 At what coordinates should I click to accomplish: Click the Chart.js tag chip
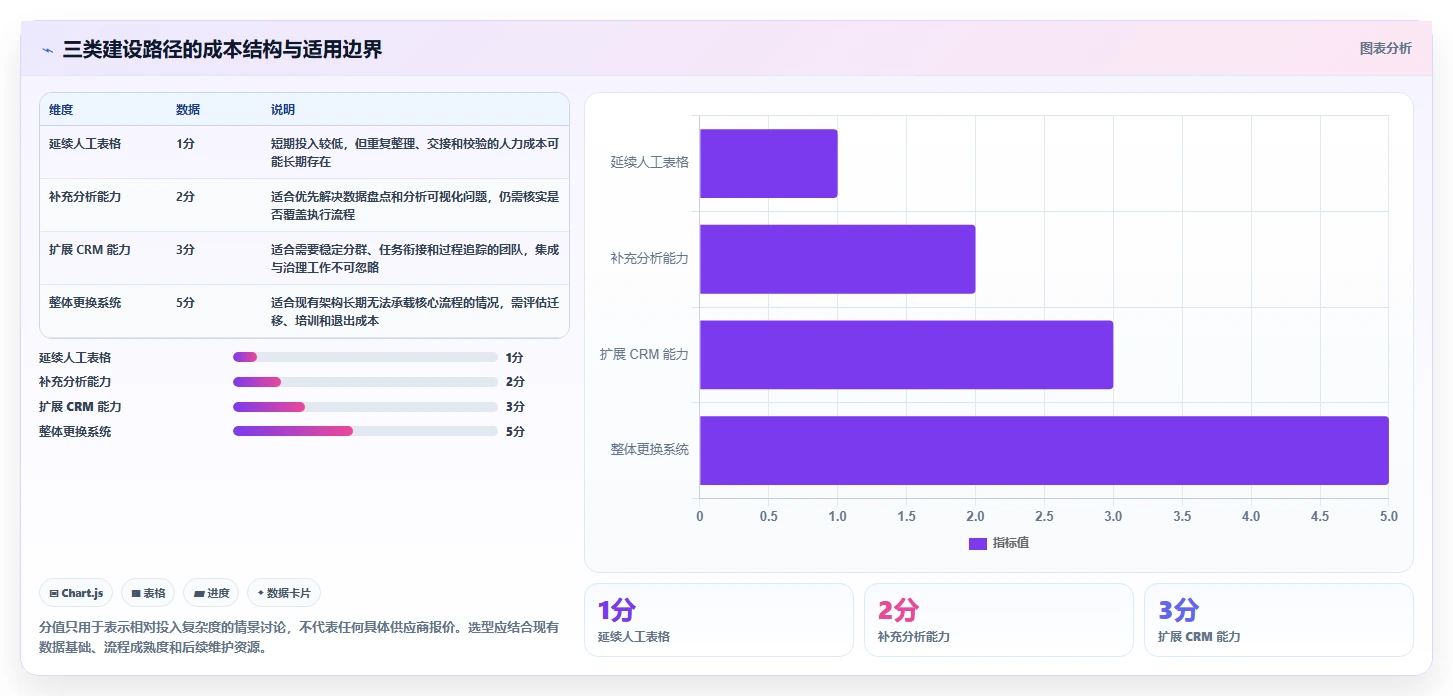point(77,593)
